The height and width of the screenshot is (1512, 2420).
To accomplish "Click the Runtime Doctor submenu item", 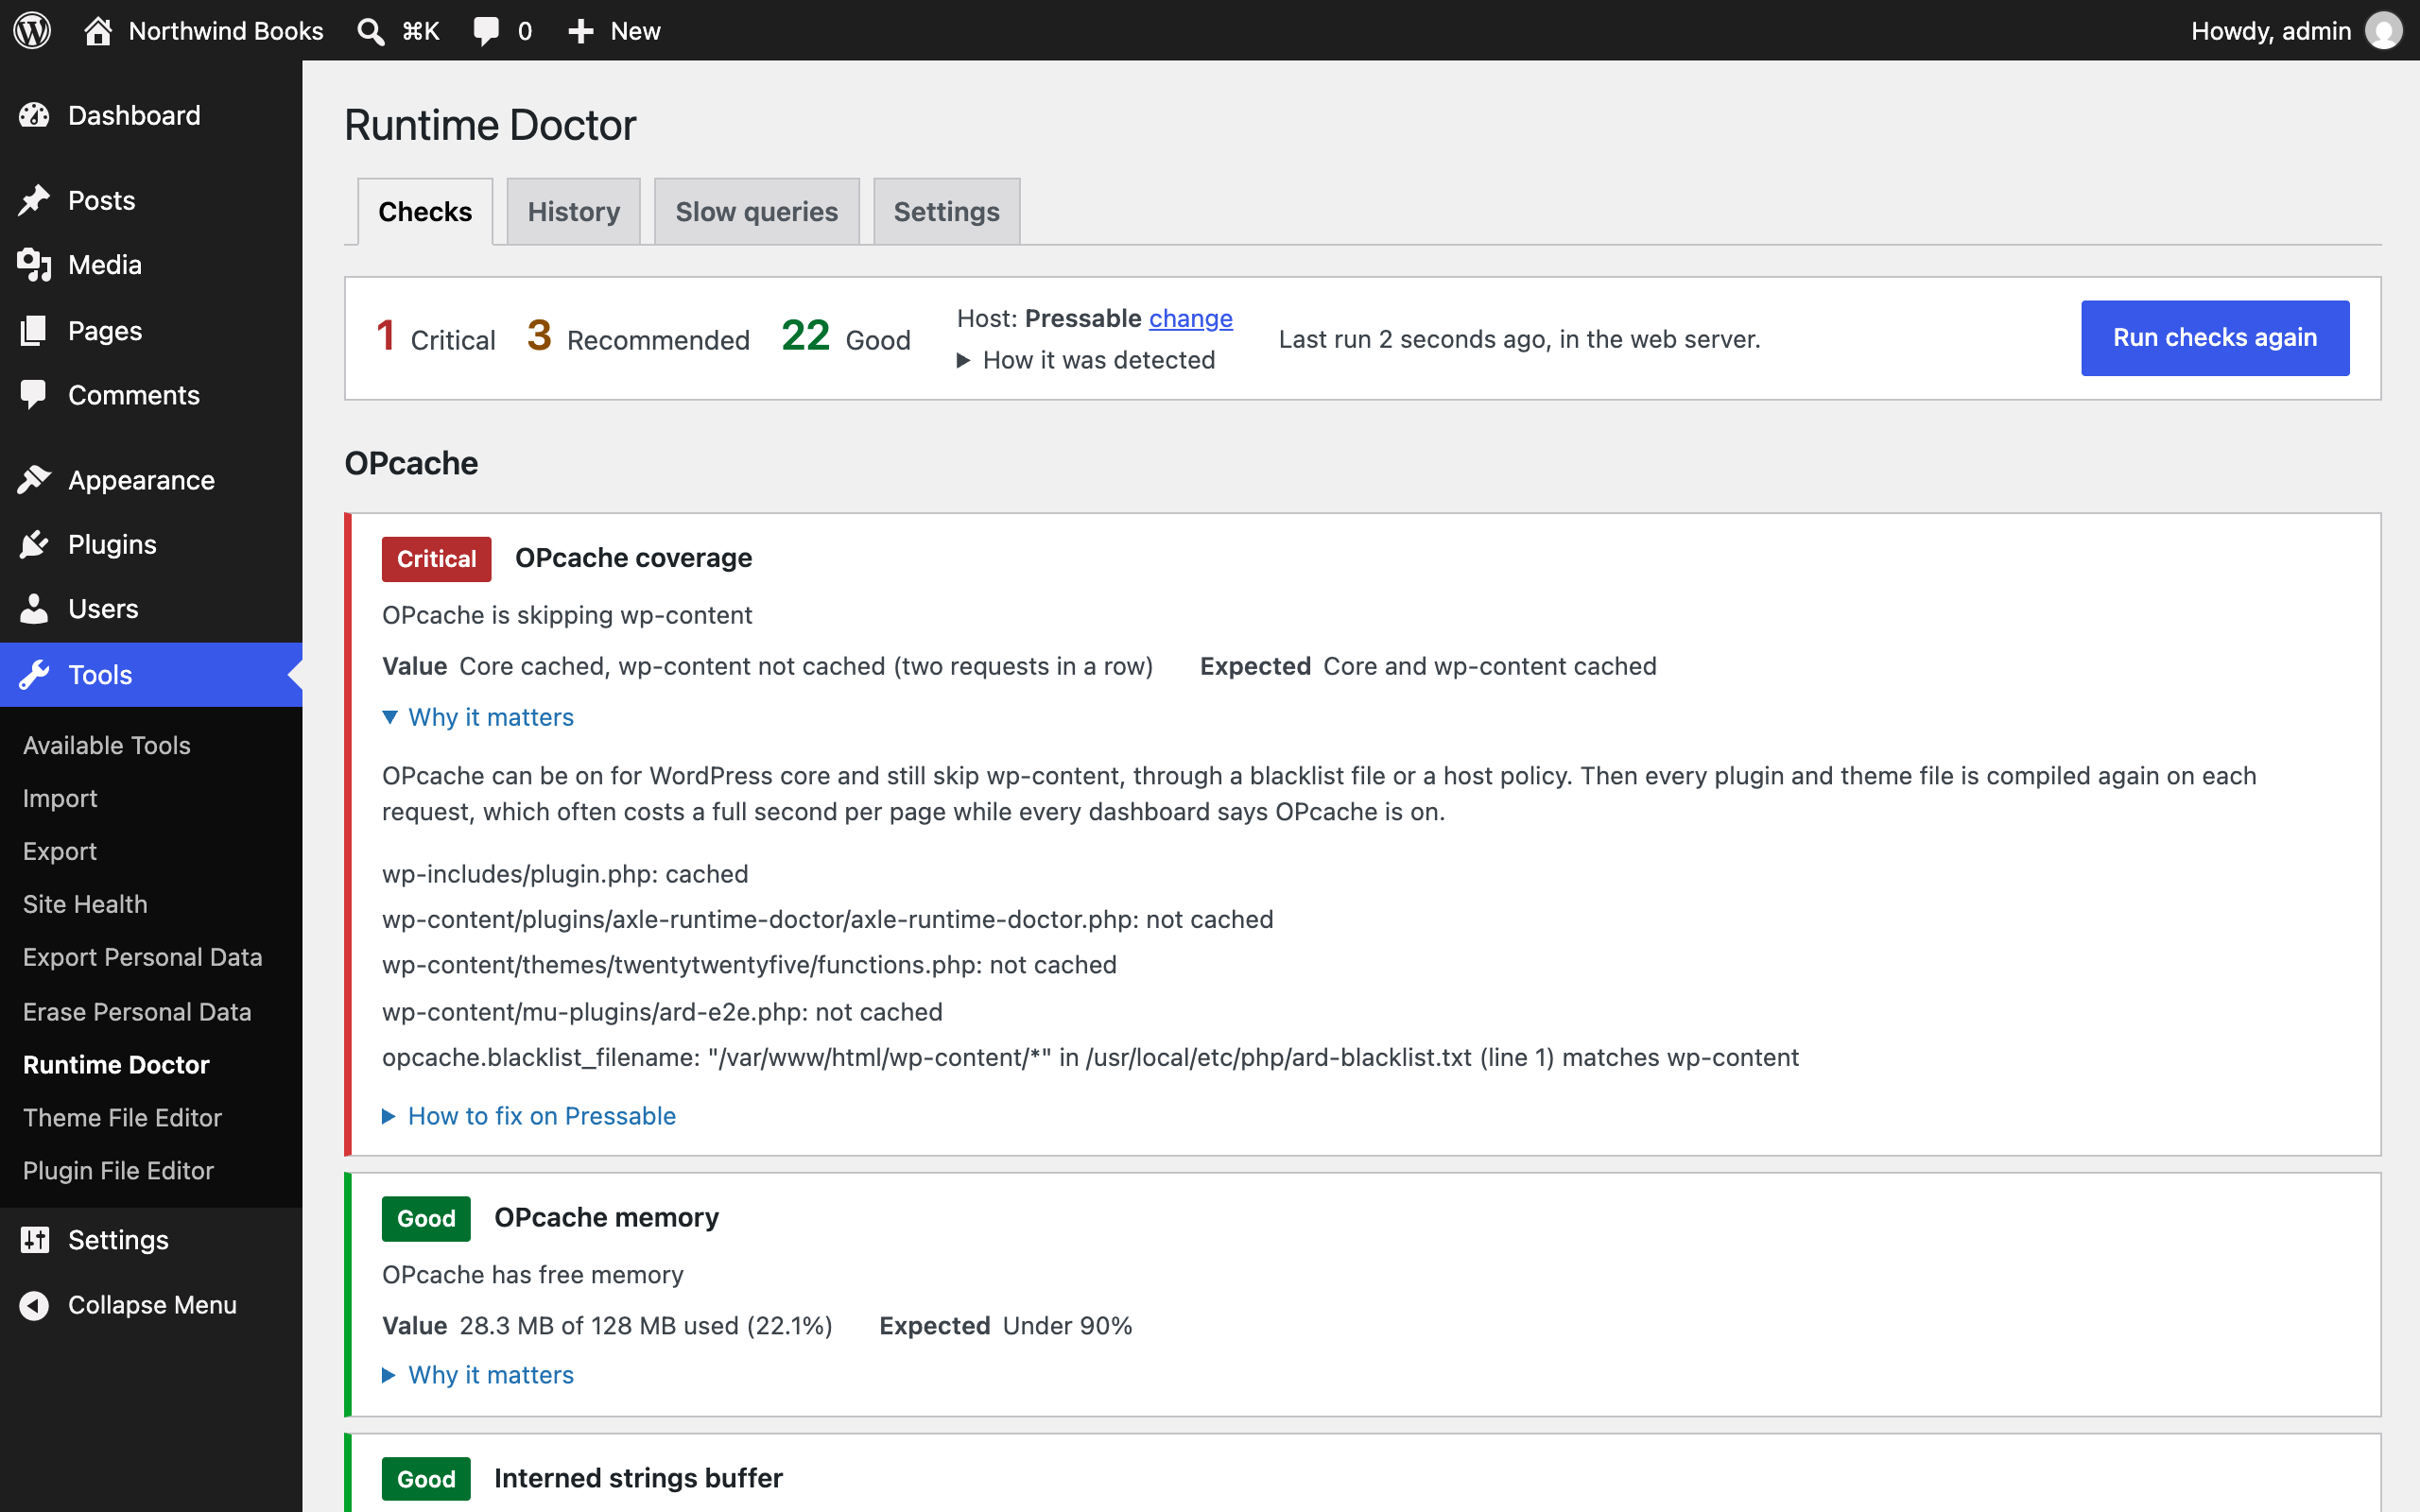I will pyautogui.click(x=116, y=1064).
